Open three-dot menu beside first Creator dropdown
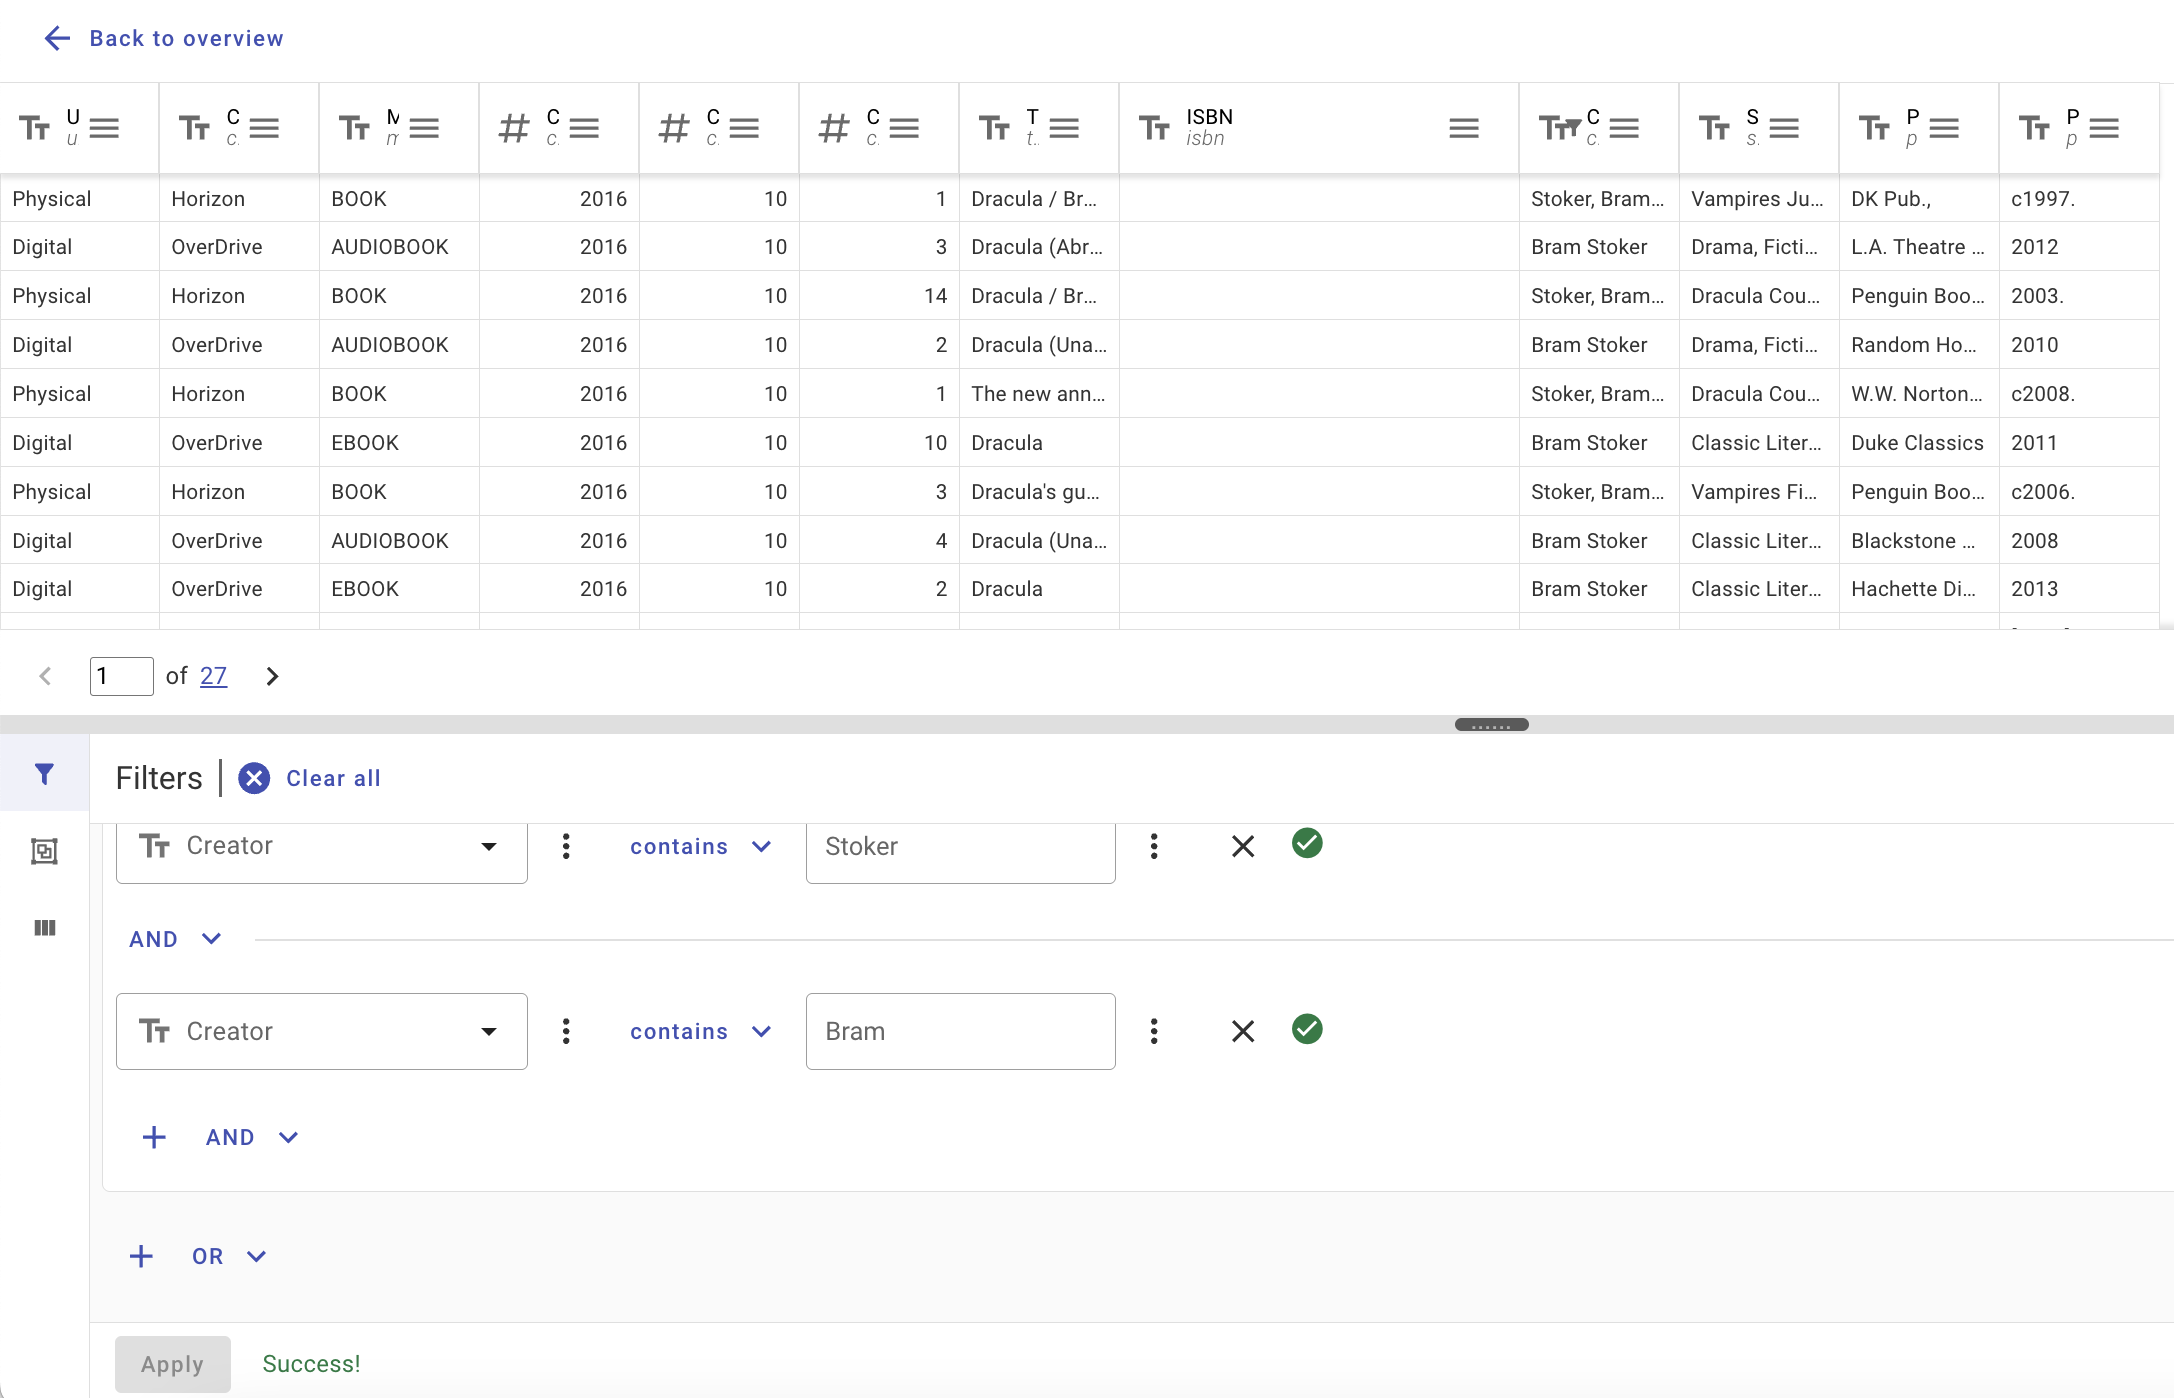This screenshot has width=2174, height=1398. click(566, 847)
